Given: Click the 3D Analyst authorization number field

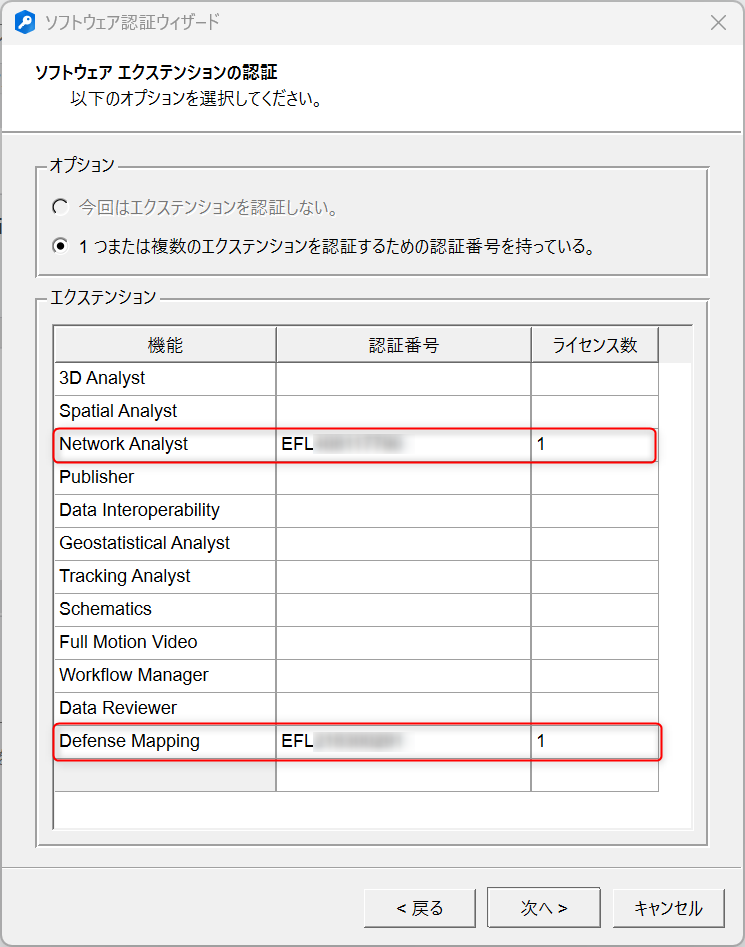Looking at the screenshot, I should pyautogui.click(x=403, y=378).
